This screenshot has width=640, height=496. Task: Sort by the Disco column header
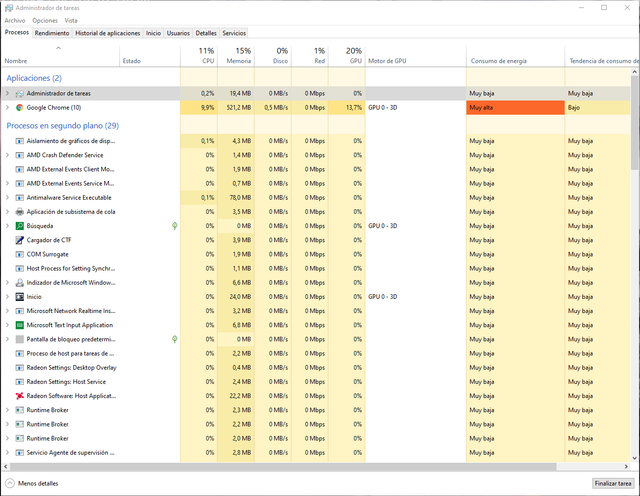pos(273,56)
